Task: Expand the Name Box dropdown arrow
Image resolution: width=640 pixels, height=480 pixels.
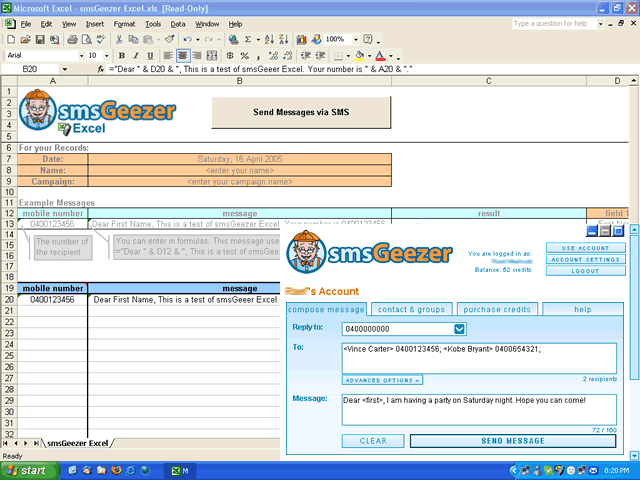Action: click(x=64, y=69)
